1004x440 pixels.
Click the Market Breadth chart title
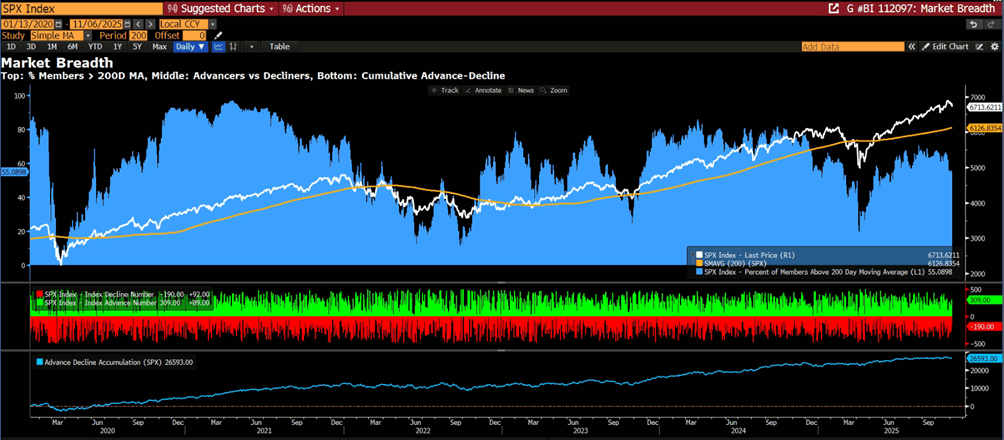pos(58,63)
